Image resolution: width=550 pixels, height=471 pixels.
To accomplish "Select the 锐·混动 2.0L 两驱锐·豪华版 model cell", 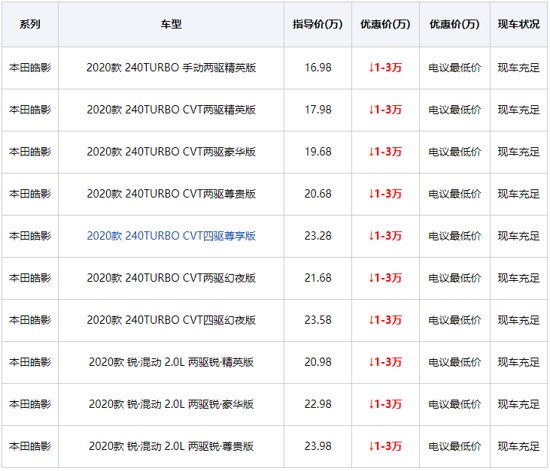I will pos(171,404).
